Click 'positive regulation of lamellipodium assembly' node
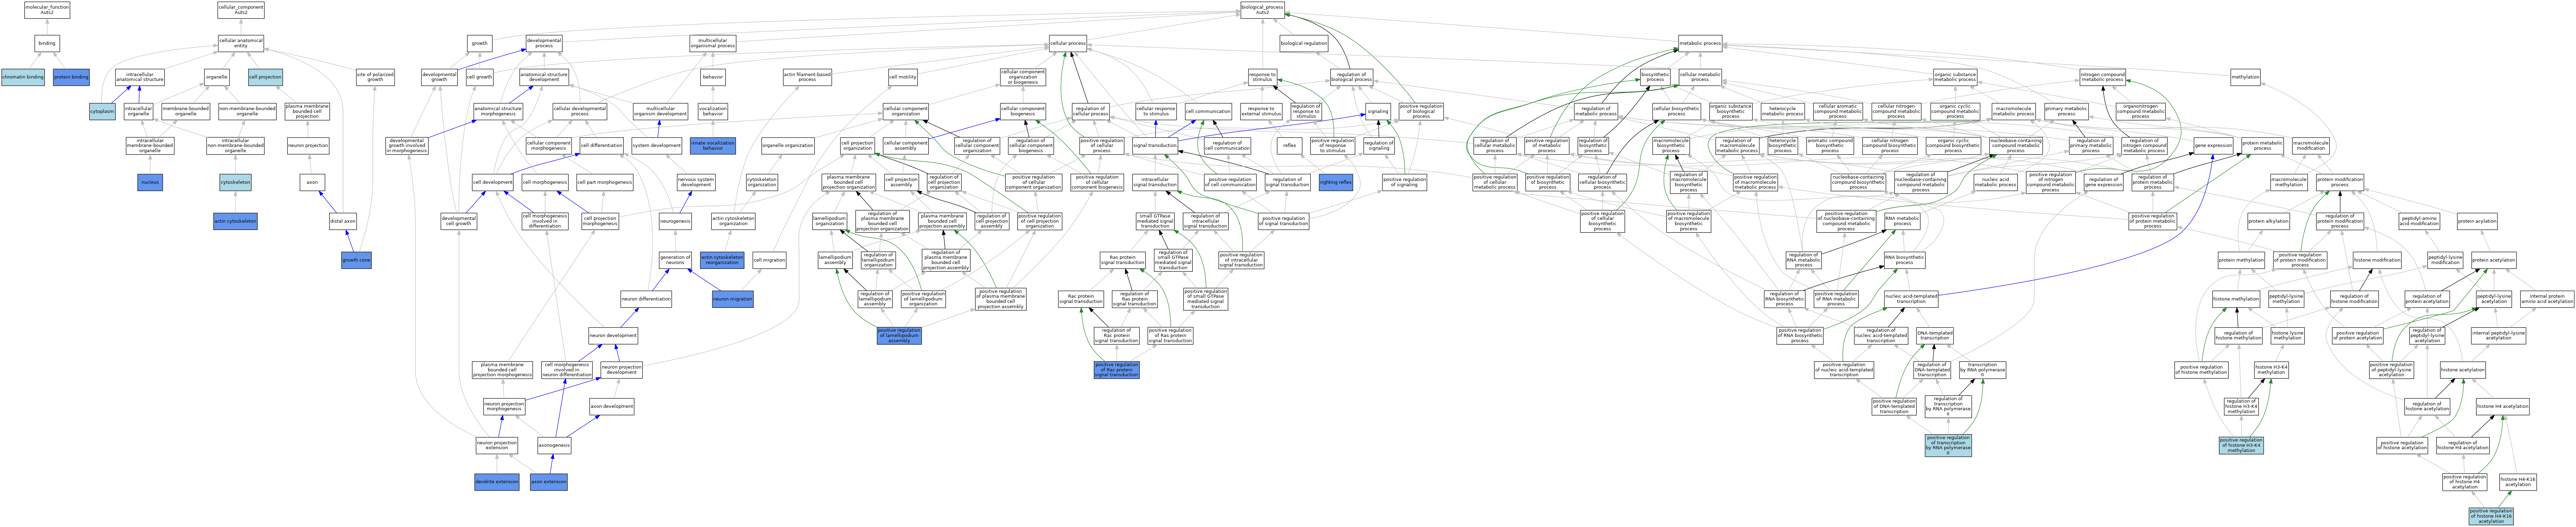 pyautogui.click(x=899, y=336)
